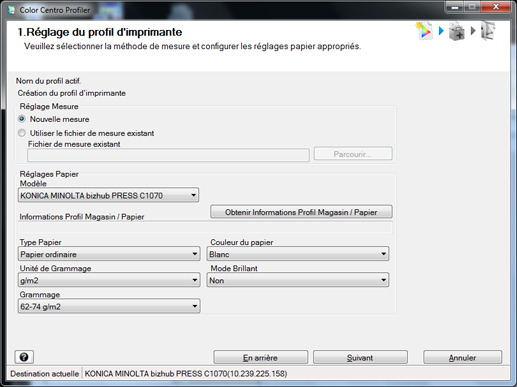Image resolution: width=517 pixels, height=387 pixels.
Task: Open the Modèle dropdown for KONICA MINOLTA
Action: pos(108,195)
